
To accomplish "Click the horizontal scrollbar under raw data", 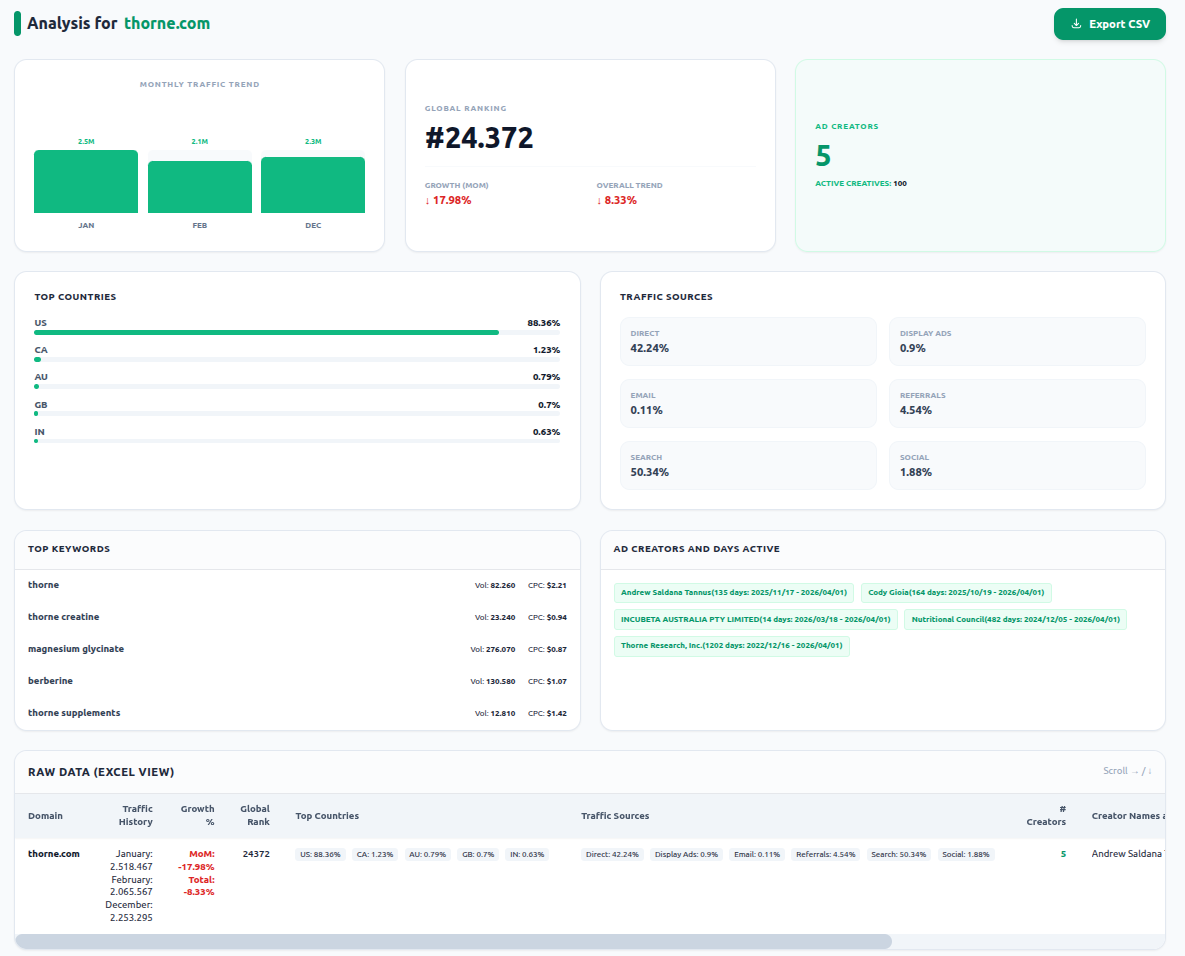I will point(453,942).
